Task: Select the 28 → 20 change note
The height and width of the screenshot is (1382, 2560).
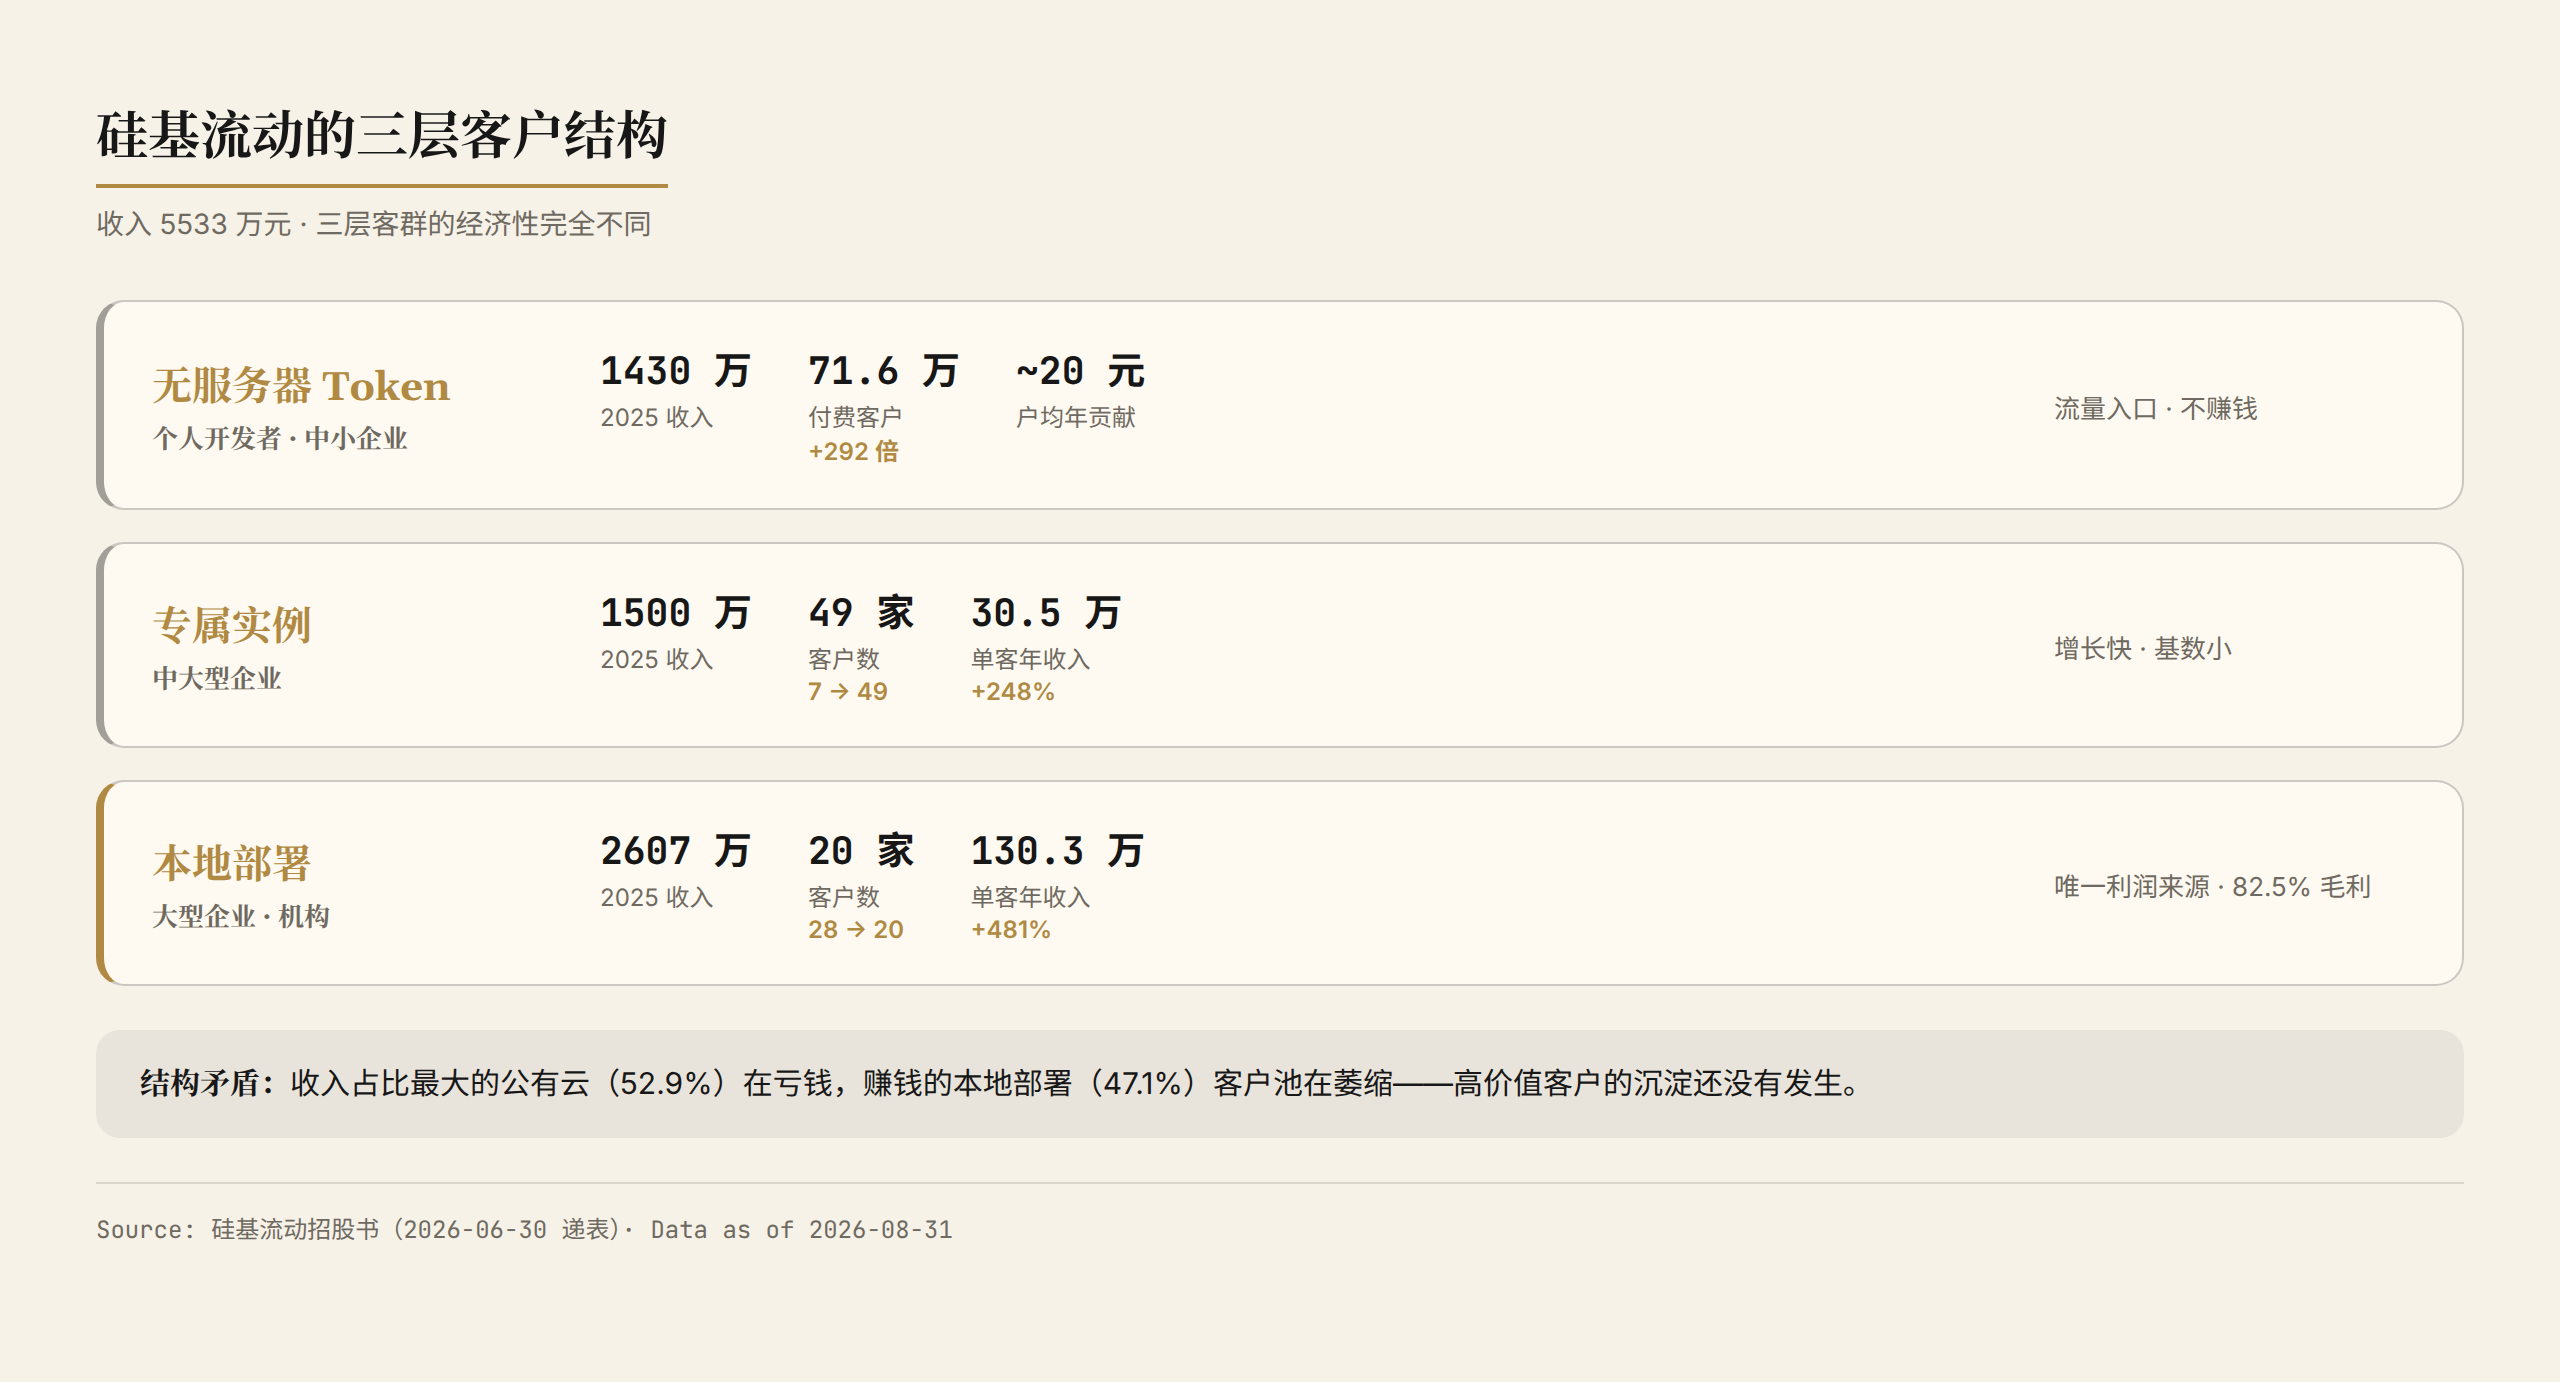Action: click(x=856, y=929)
